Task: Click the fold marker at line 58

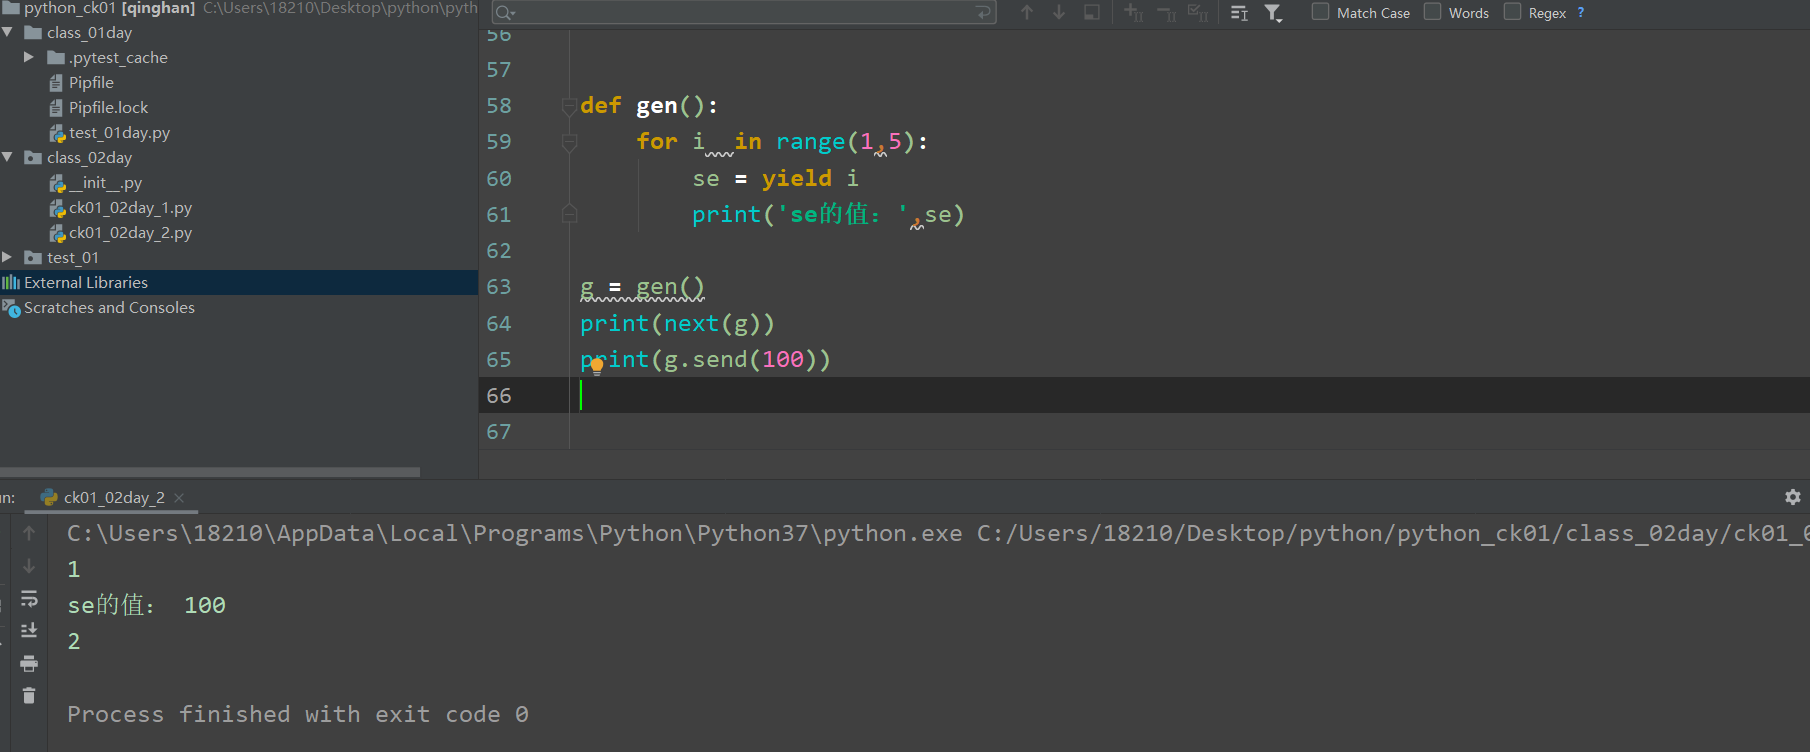Action: click(569, 106)
